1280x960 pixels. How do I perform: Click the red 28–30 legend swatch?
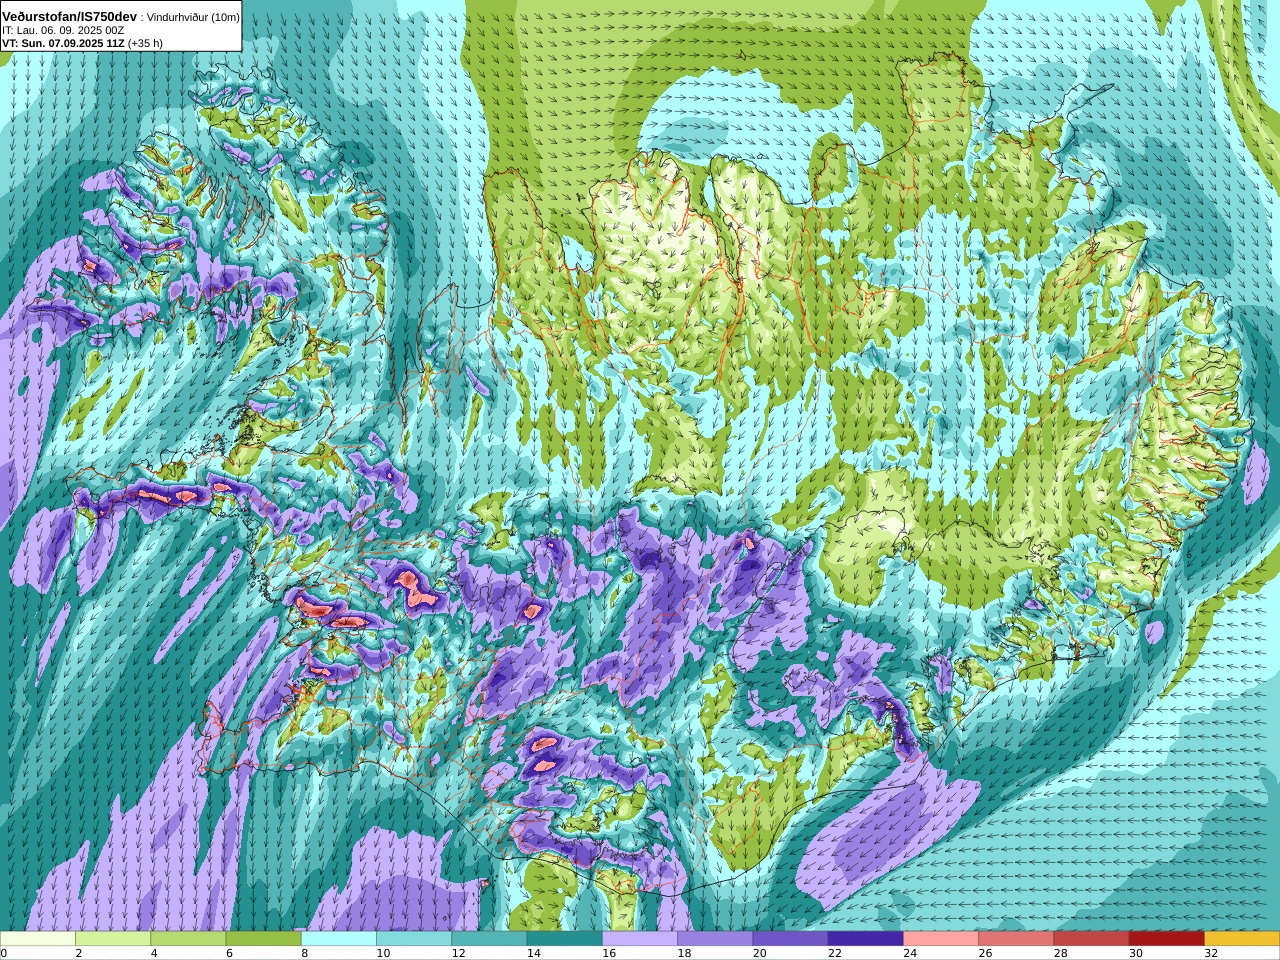(x=1091, y=939)
